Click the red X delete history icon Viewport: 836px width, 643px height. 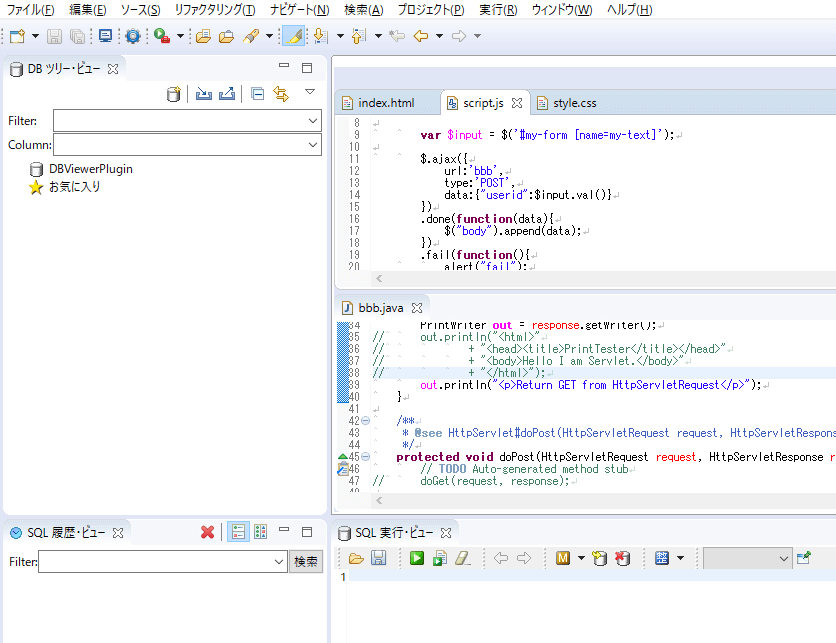207,532
